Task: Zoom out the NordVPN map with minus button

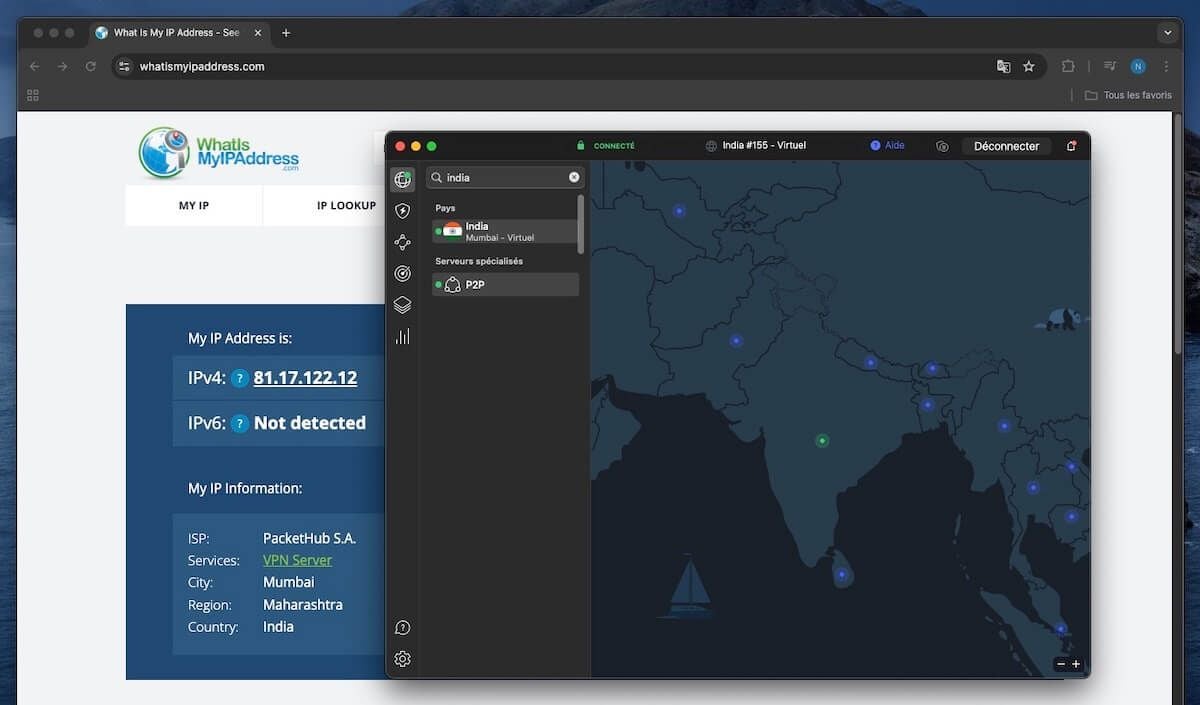Action: pyautogui.click(x=1061, y=664)
